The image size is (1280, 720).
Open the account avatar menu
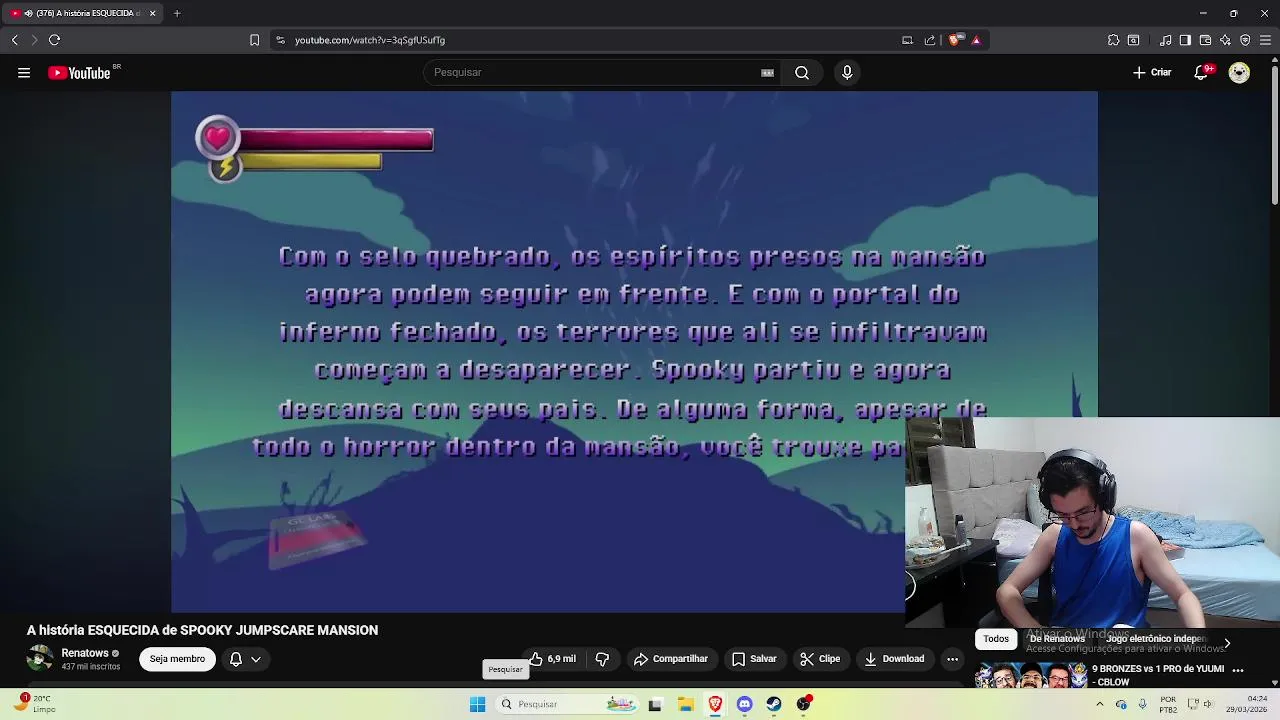click(1239, 72)
